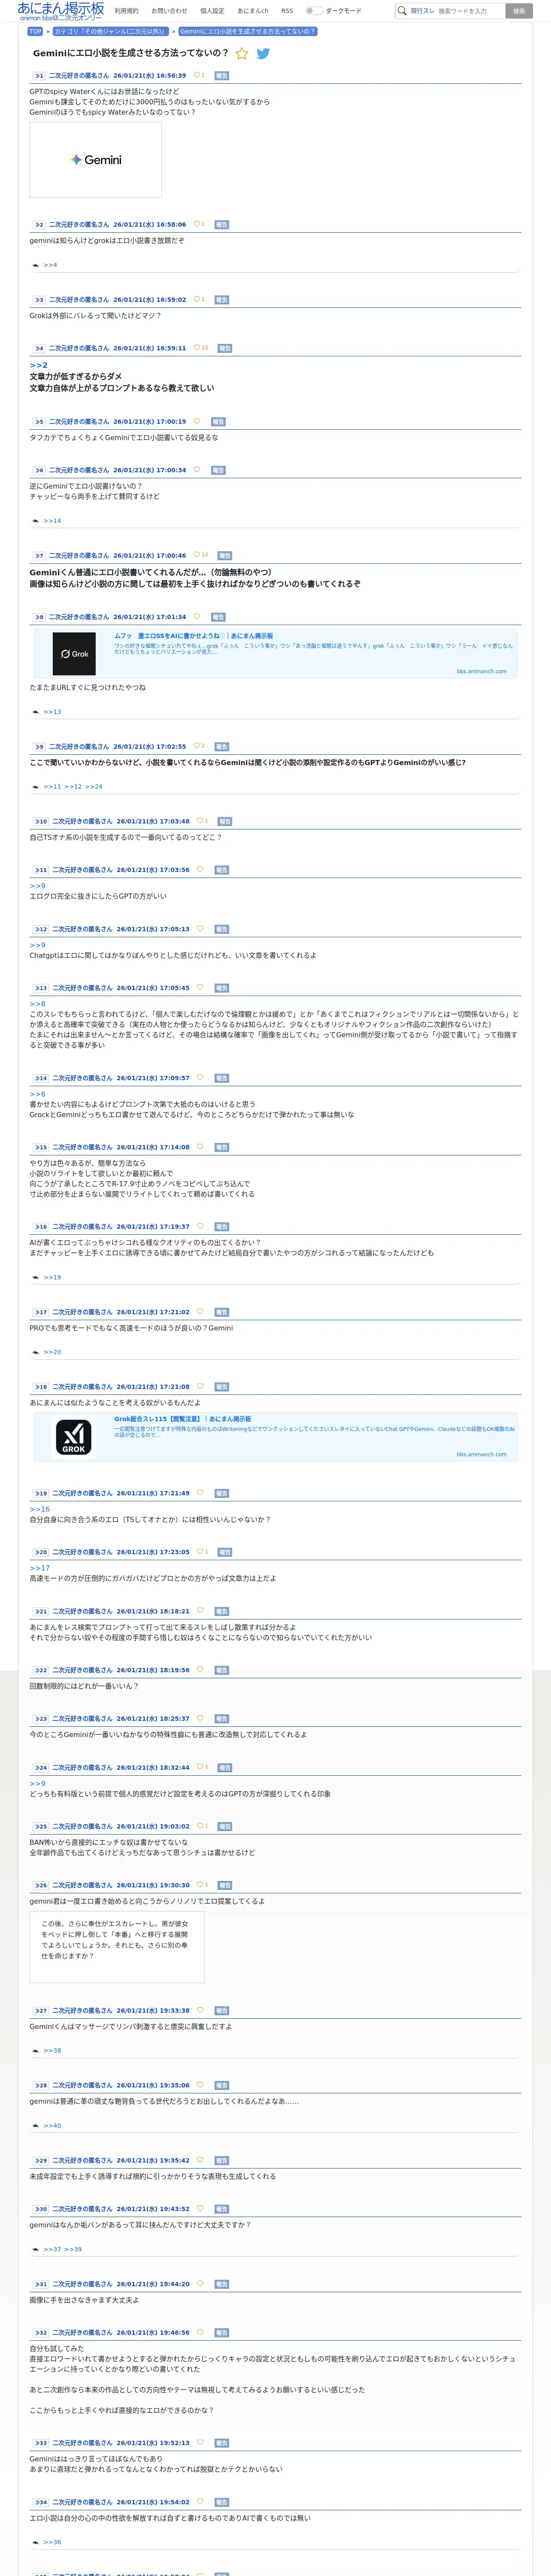
Task: Report post 26 with the 報告 button
Action: click(225, 1885)
